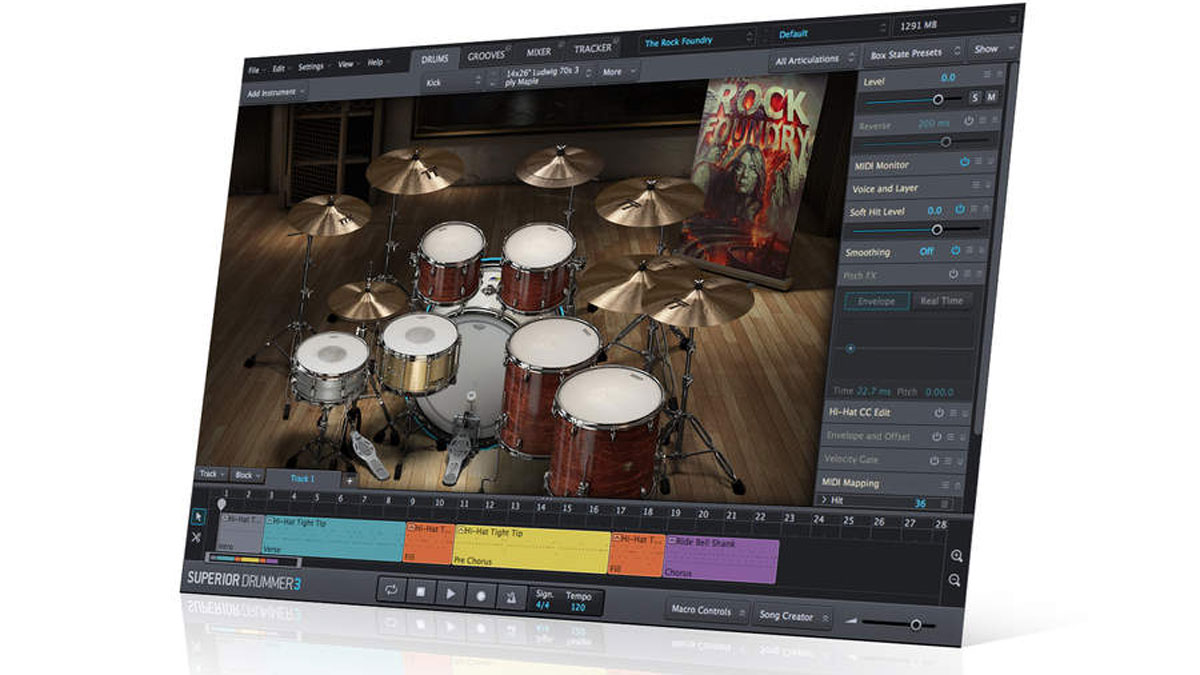Enable Velocity Gate power button
1200x675 pixels.
(933, 460)
